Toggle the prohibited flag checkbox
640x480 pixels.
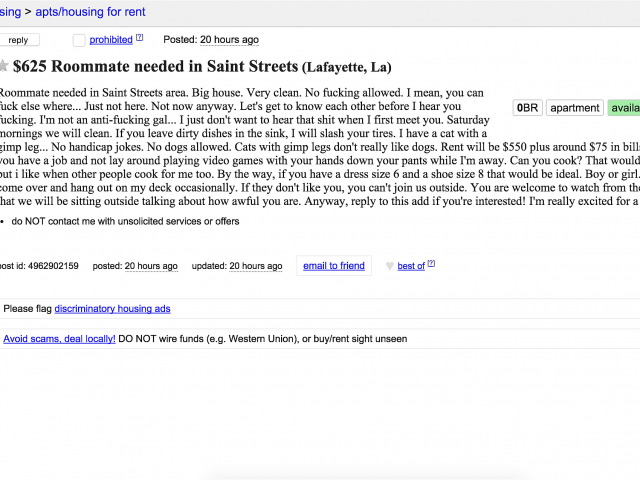[x=79, y=40]
